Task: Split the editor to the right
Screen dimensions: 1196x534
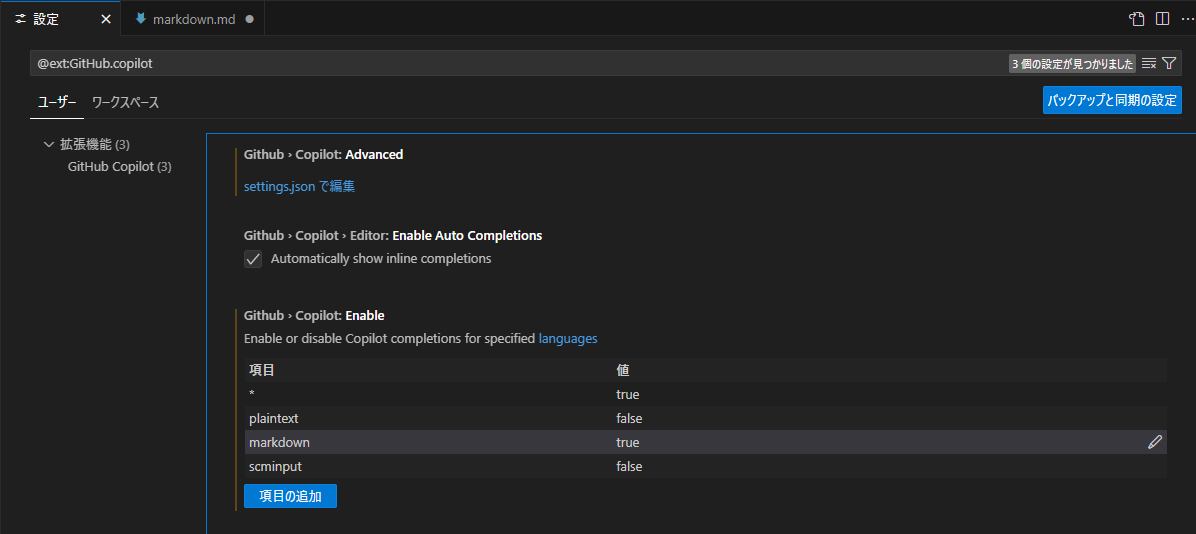Action: click(x=1162, y=19)
